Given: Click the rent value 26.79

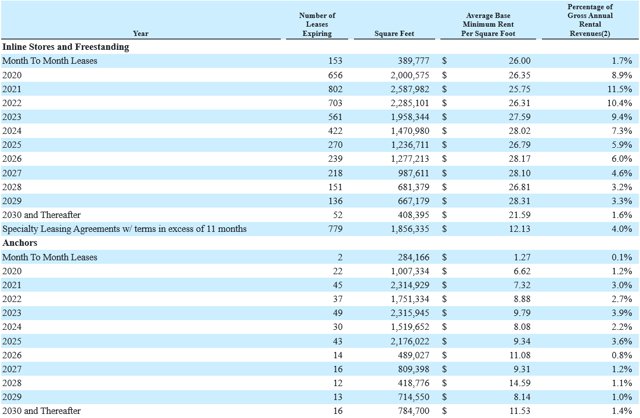Looking at the screenshot, I should coord(520,145).
